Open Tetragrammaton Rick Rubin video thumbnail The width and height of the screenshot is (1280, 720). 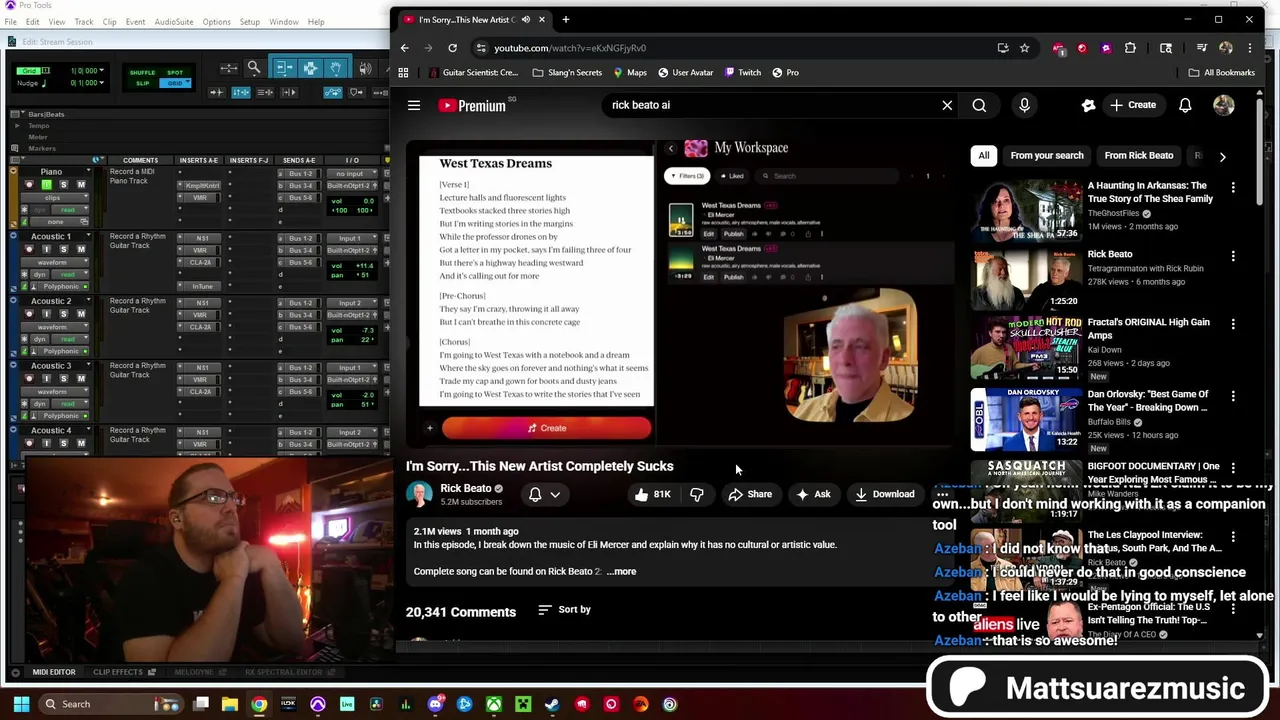[x=1026, y=279]
